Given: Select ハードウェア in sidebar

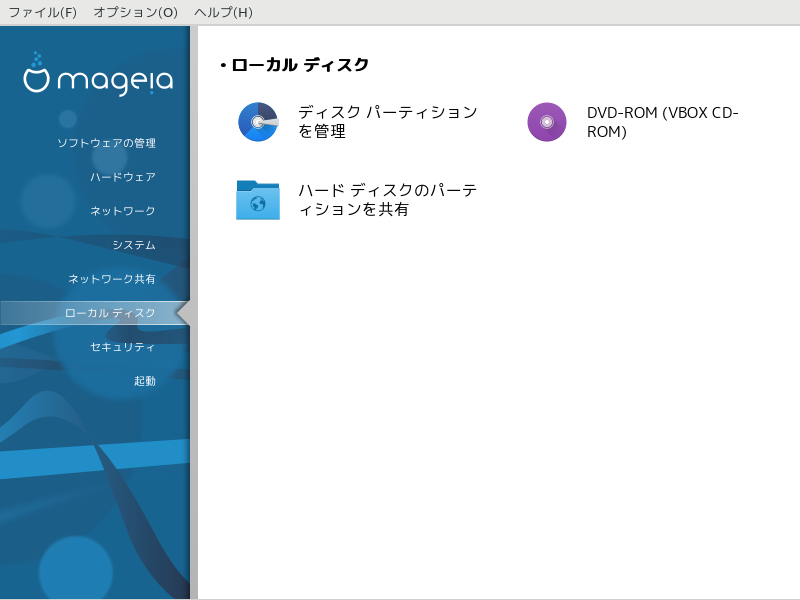Looking at the screenshot, I should pyautogui.click(x=122, y=177).
